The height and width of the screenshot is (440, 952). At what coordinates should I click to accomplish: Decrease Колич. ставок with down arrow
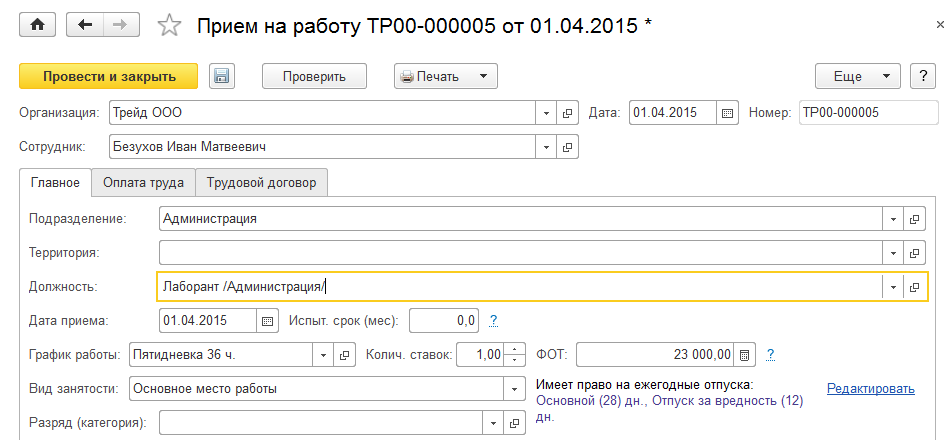tap(515, 360)
